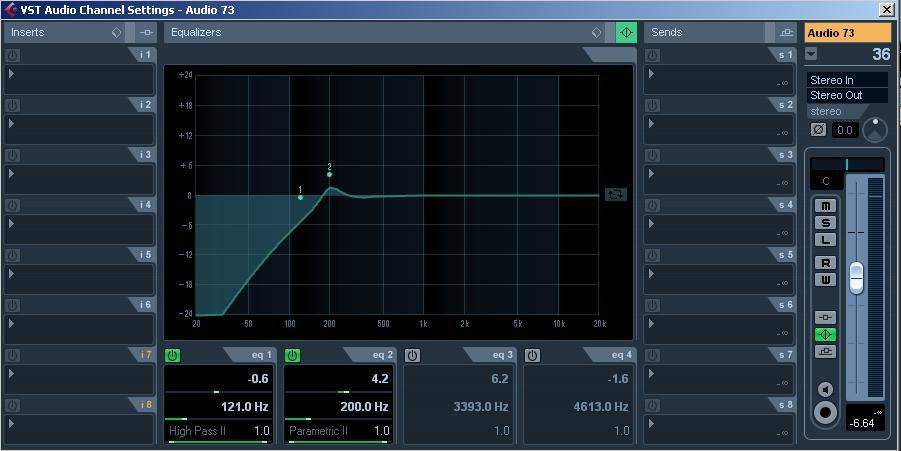Click the Inserts section header
901x451 pixels.
(x=28, y=32)
